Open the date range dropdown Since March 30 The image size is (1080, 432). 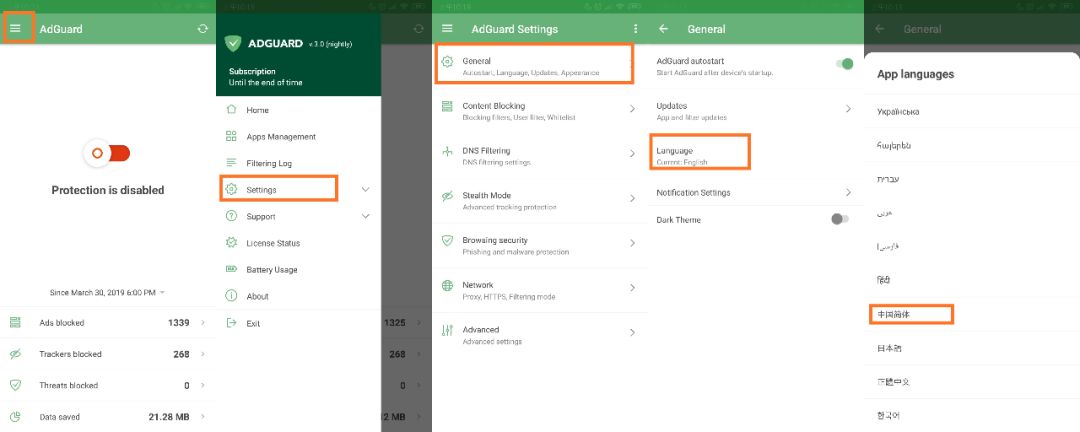(107, 292)
